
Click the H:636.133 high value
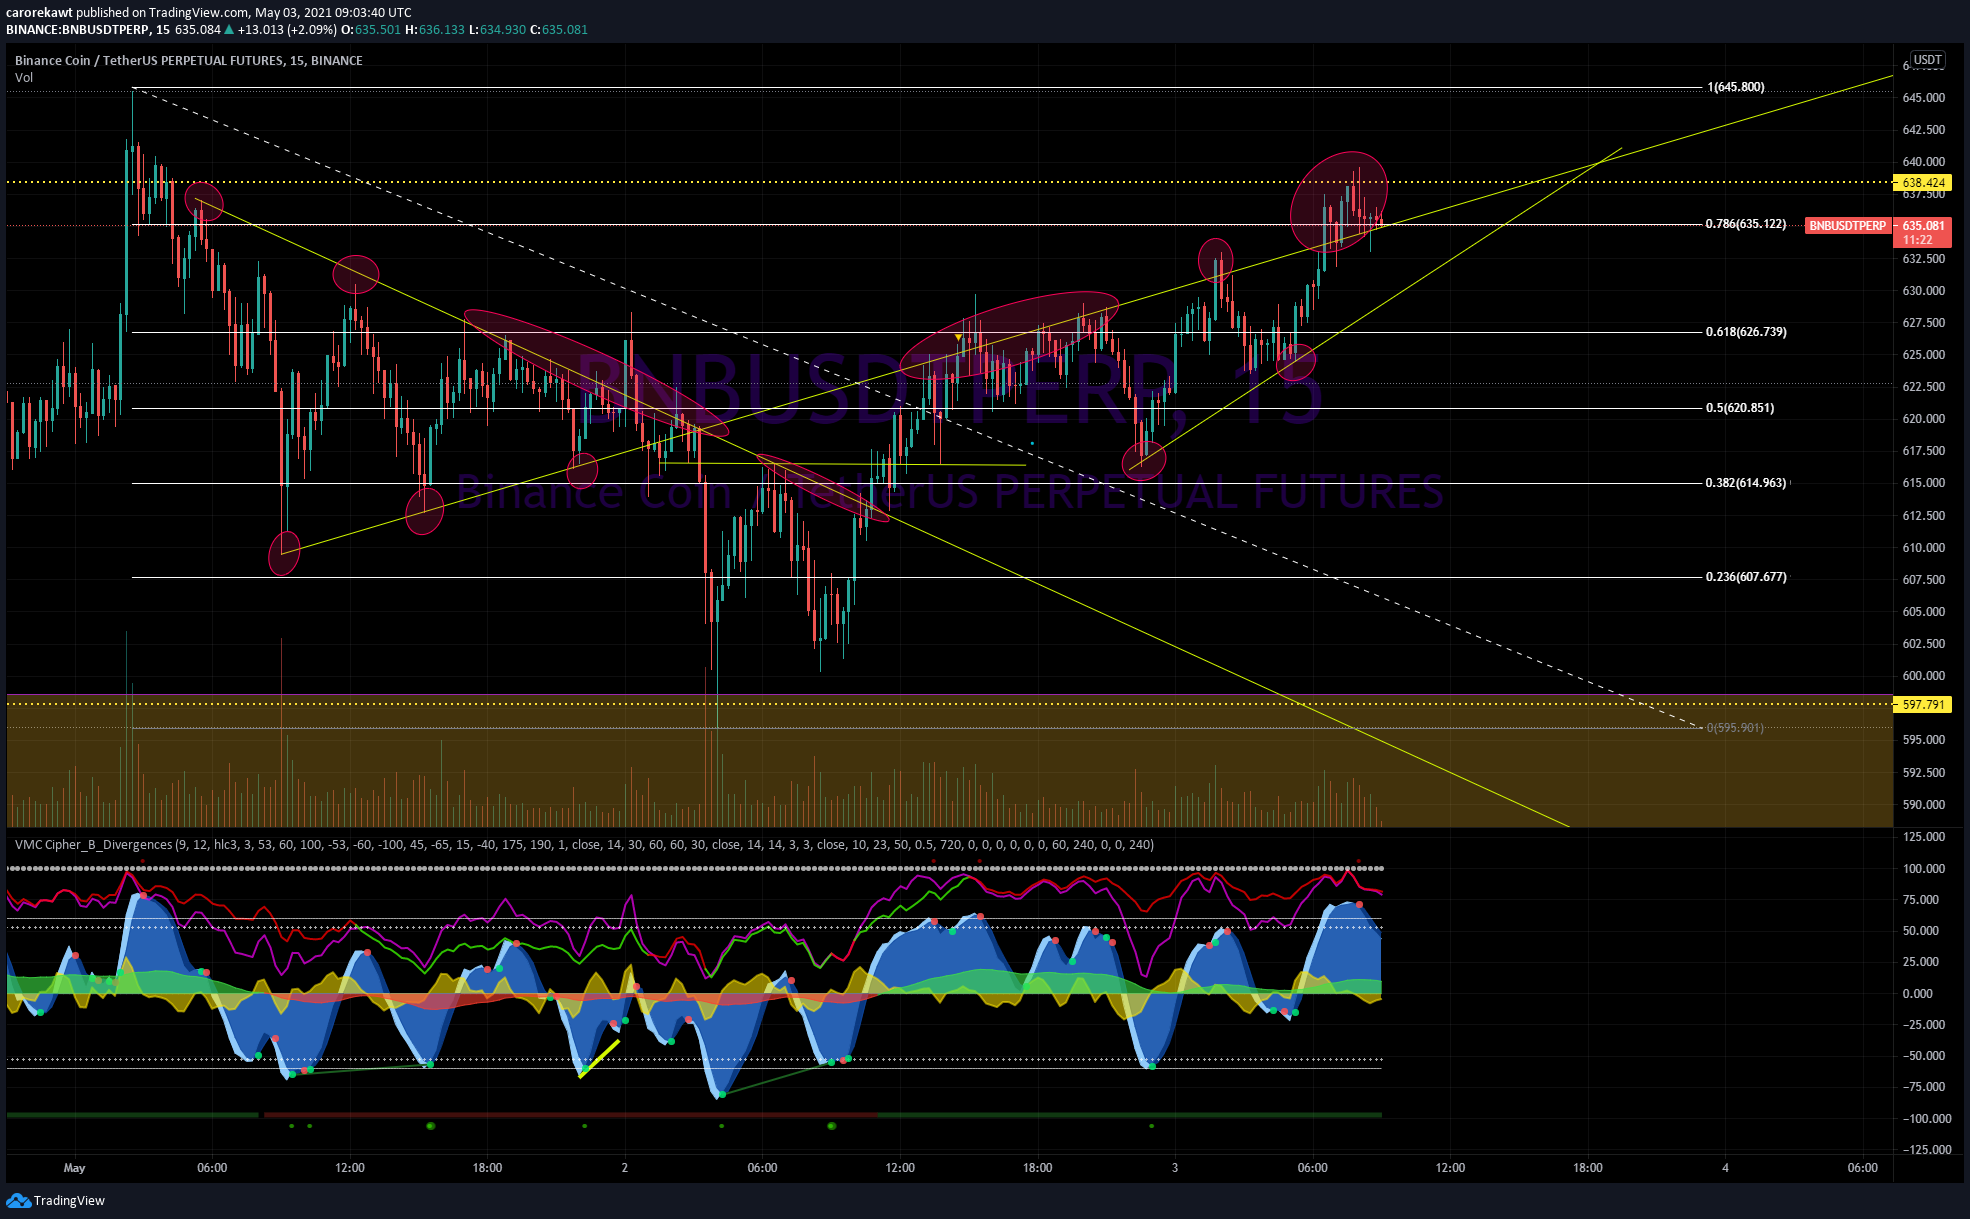tap(435, 30)
